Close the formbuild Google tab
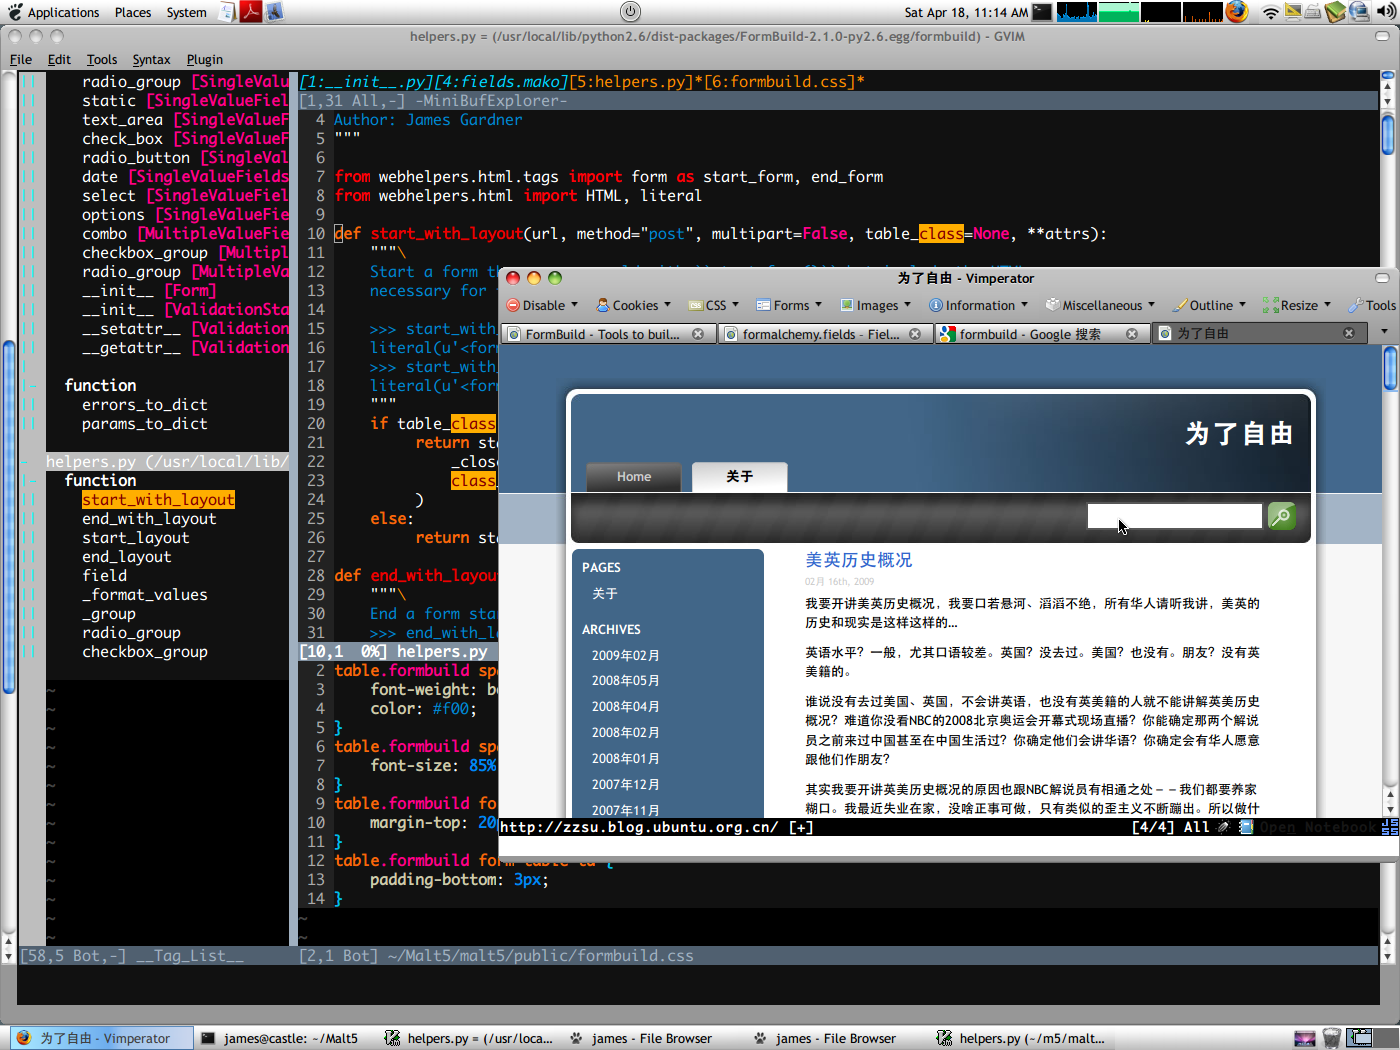The height and width of the screenshot is (1050, 1400). point(1132,334)
